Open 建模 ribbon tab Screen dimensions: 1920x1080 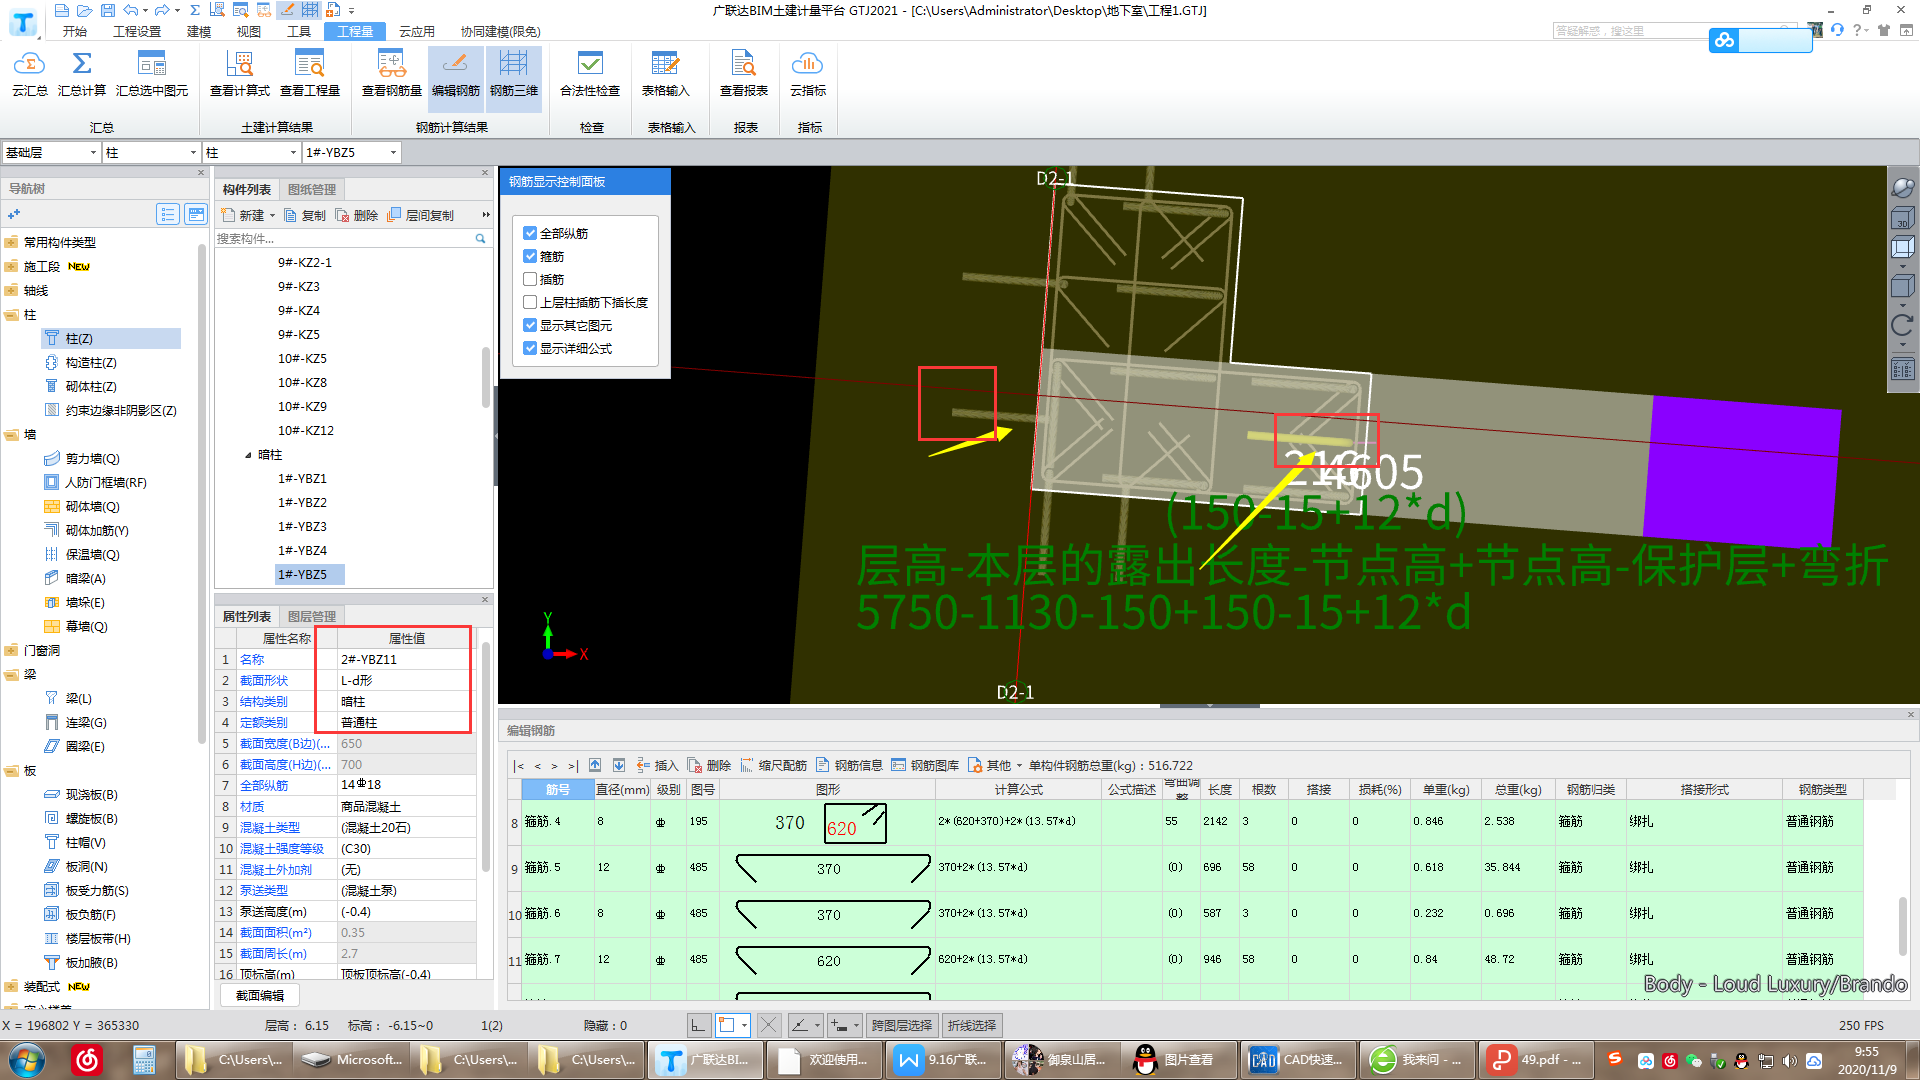(199, 31)
